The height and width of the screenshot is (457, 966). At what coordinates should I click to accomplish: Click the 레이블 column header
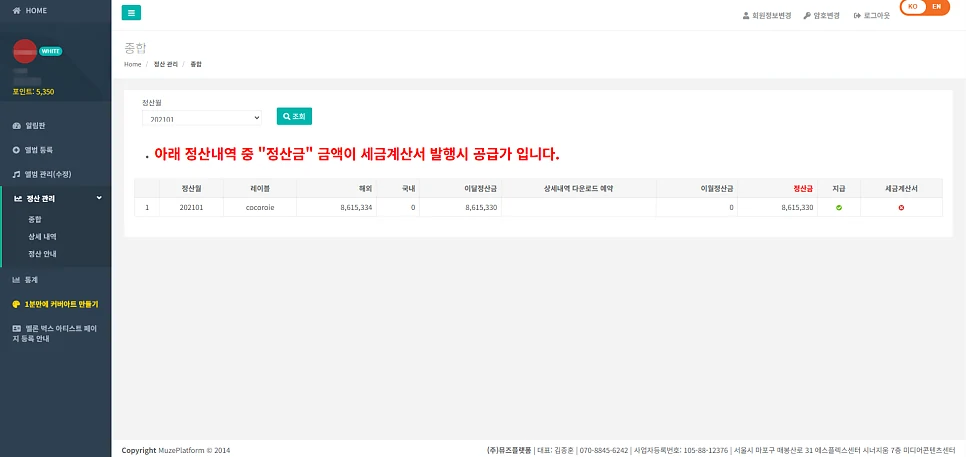[x=259, y=188]
